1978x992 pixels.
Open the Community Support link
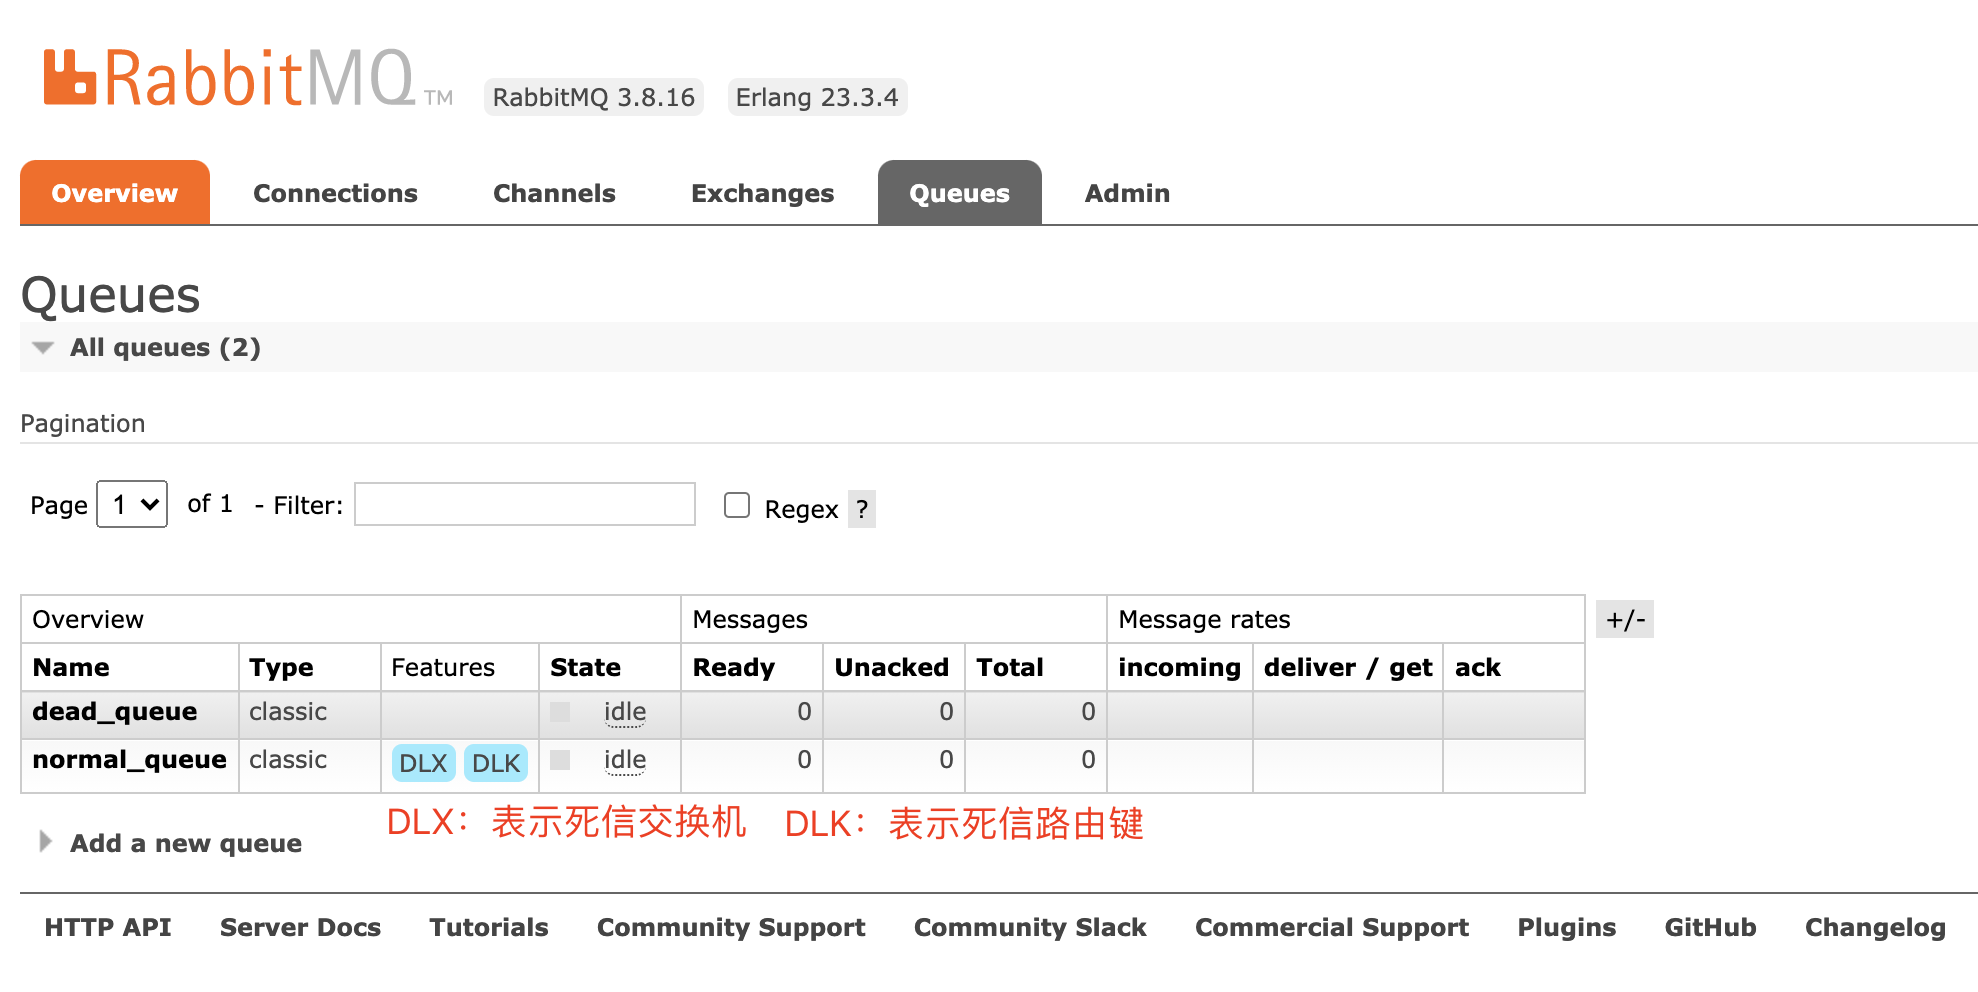tap(731, 927)
